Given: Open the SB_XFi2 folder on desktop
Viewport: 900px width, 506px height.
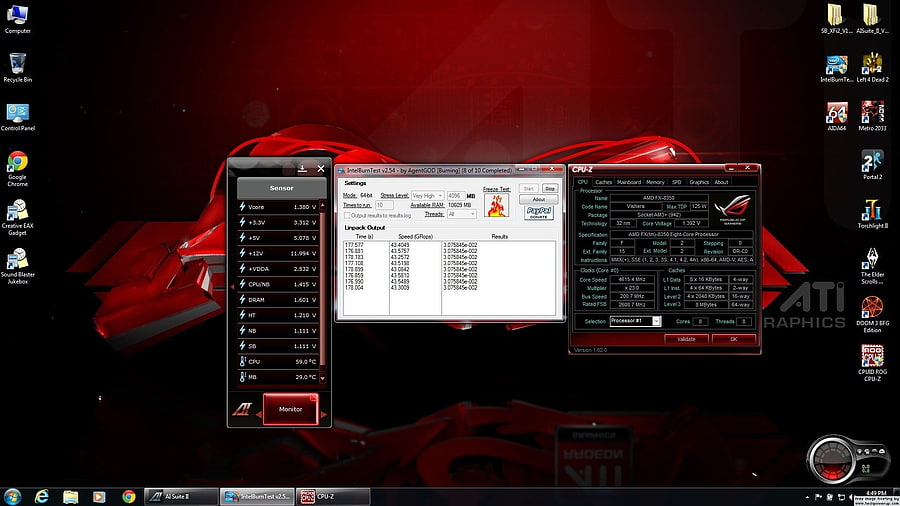Looking at the screenshot, I should (836, 19).
